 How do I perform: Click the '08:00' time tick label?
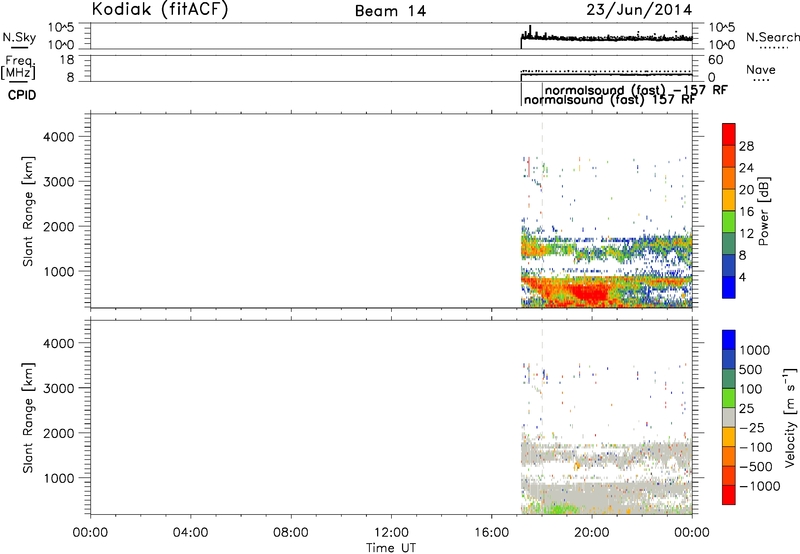coord(291,533)
